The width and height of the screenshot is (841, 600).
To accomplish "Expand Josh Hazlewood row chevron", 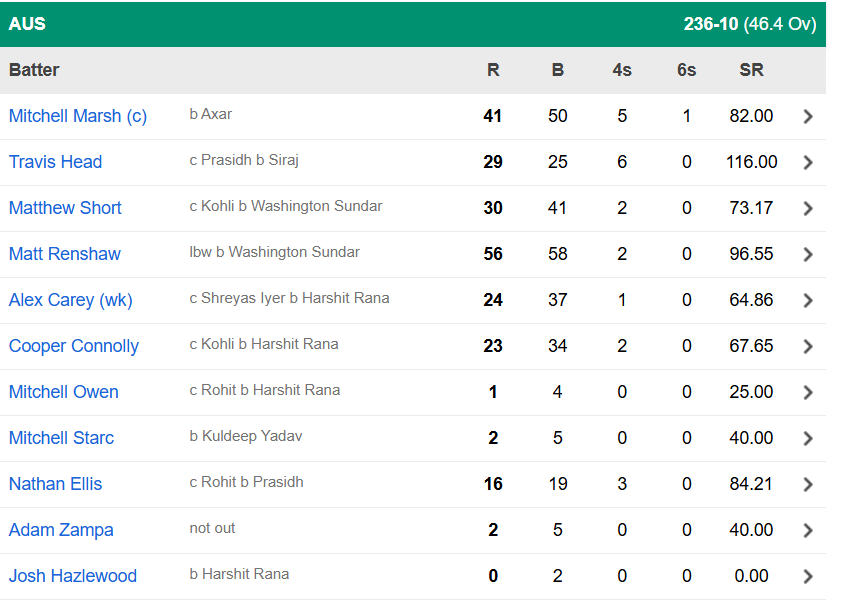I will point(808,576).
